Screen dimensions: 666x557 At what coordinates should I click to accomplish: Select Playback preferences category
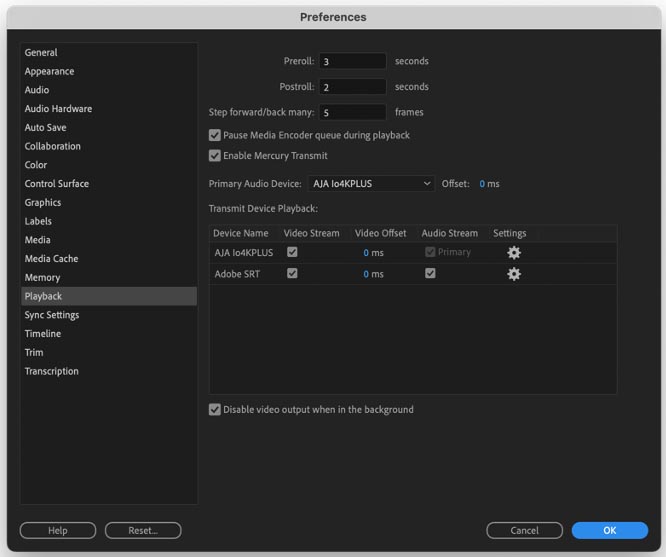(109, 296)
